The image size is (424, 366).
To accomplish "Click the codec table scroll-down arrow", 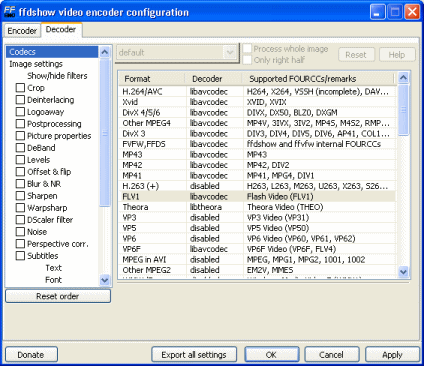I will (x=403, y=272).
